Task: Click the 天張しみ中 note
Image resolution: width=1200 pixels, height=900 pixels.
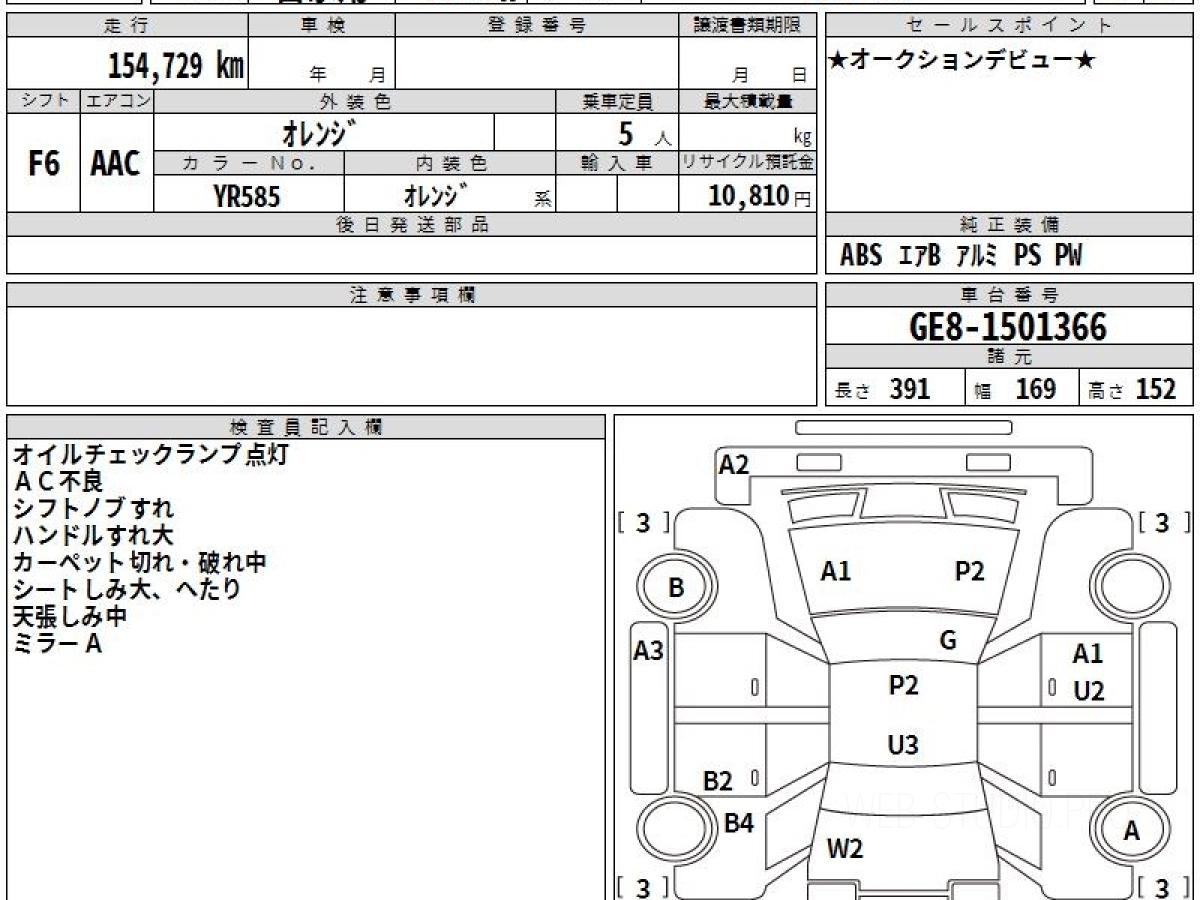Action: pos(70,617)
